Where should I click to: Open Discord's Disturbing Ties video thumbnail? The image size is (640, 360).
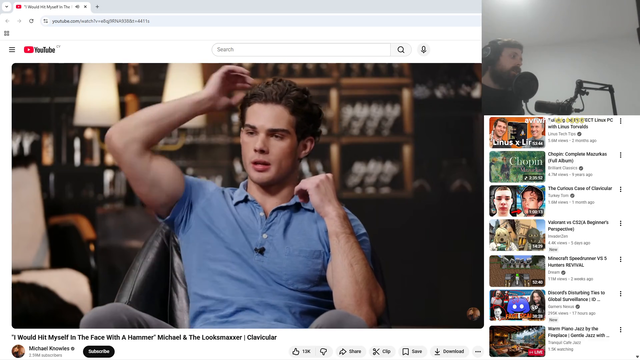(x=517, y=305)
